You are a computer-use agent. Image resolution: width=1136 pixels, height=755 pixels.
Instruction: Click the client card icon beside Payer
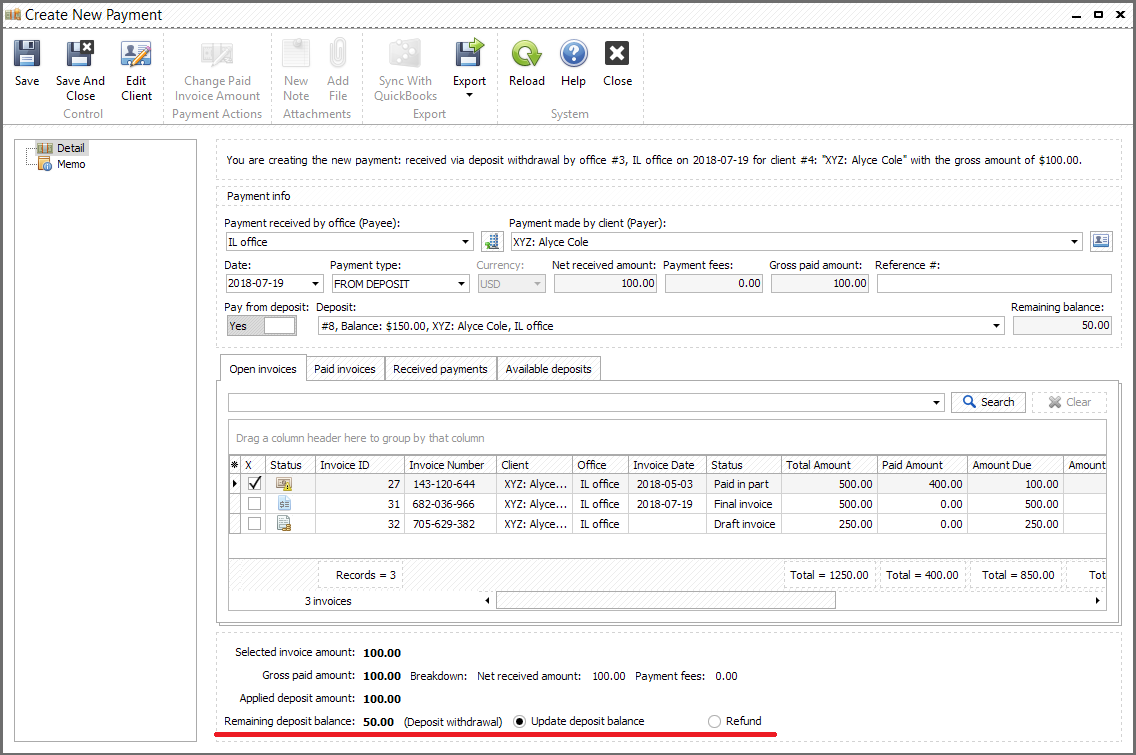(x=1101, y=241)
